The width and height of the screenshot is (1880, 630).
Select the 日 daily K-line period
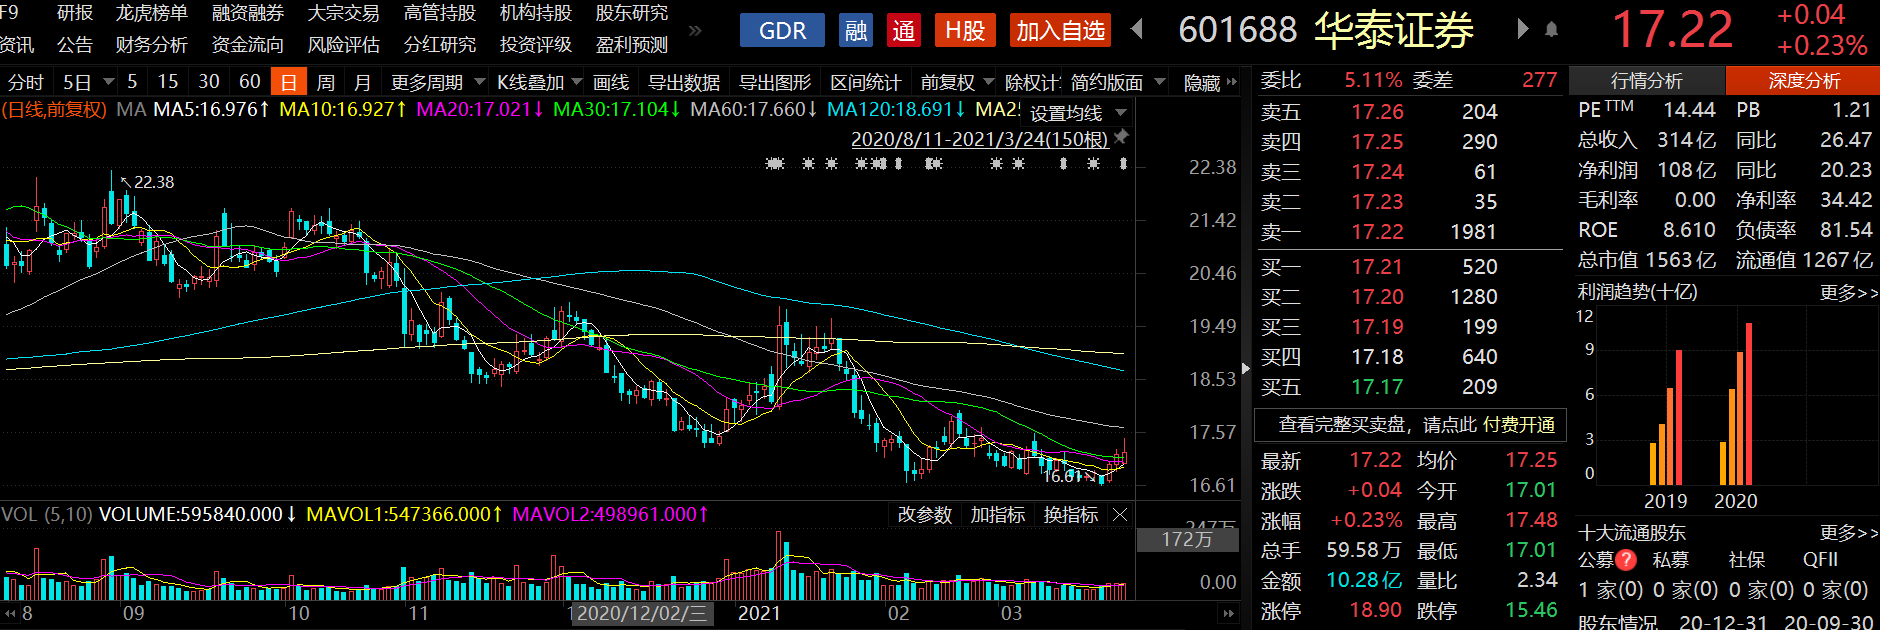tap(289, 82)
